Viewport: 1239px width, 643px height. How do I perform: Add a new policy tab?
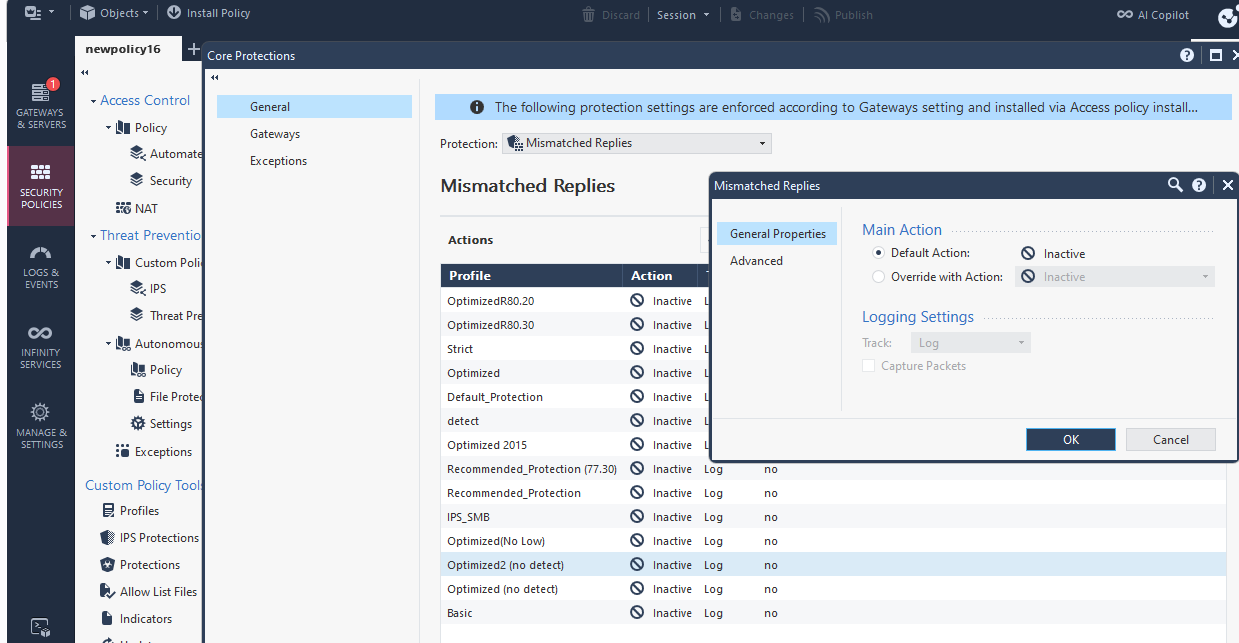pos(193,49)
